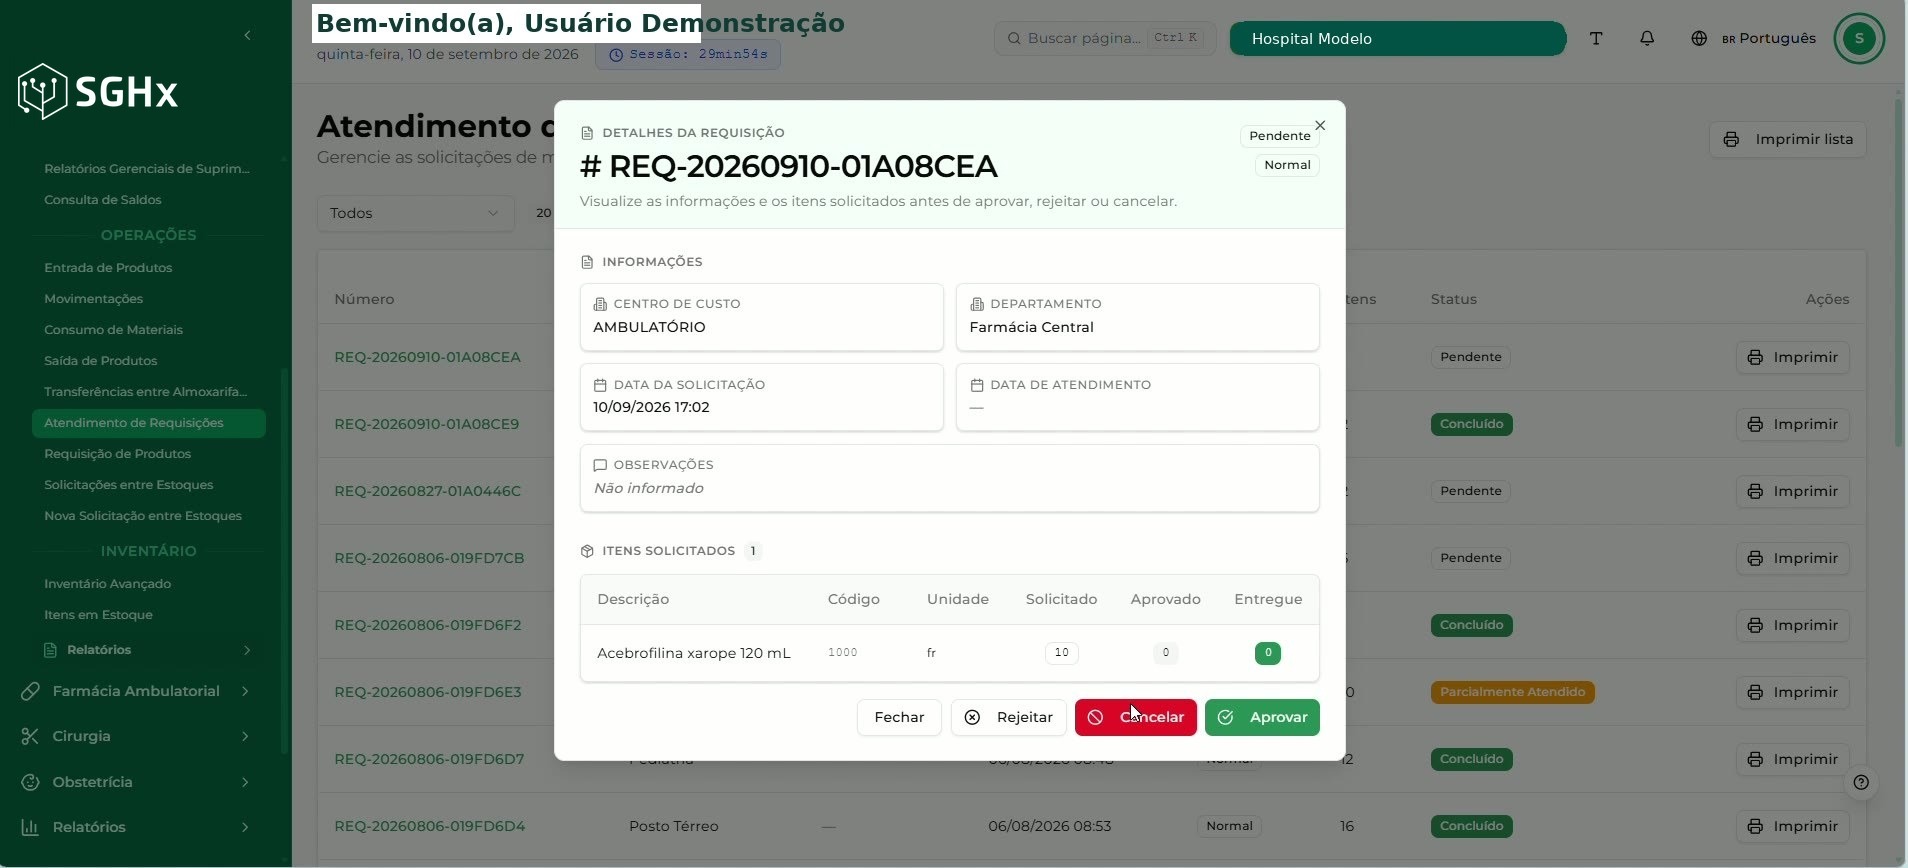The width and height of the screenshot is (1908, 868).
Task: Select Requisição de Produtos menu item
Action: click(x=117, y=454)
